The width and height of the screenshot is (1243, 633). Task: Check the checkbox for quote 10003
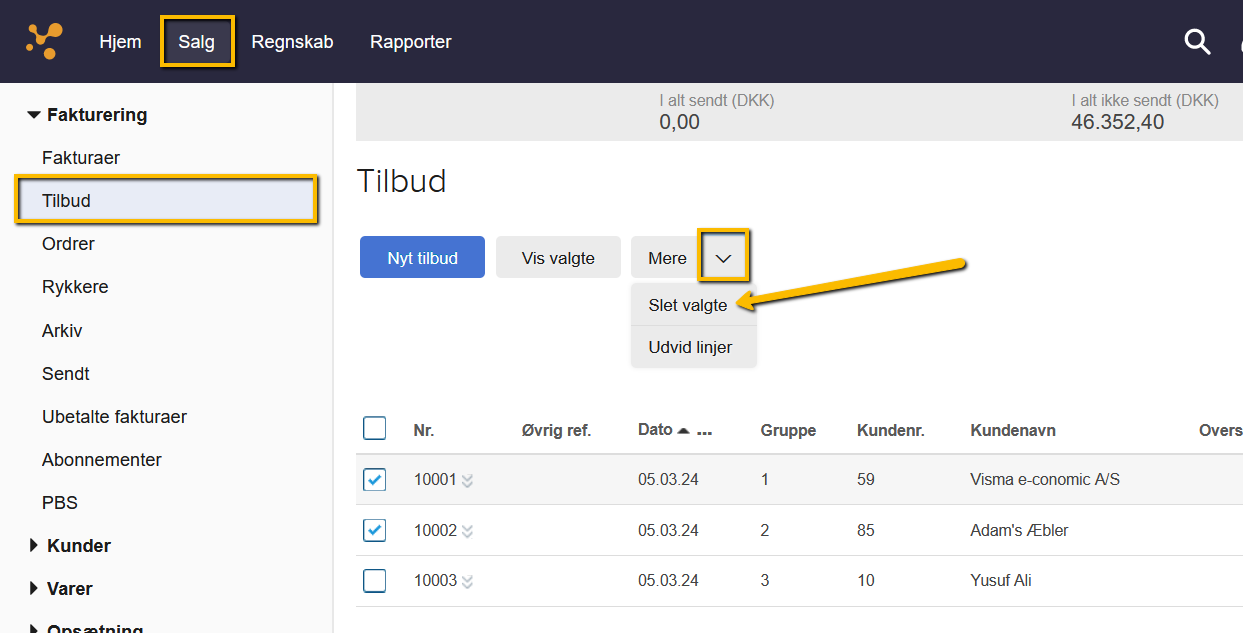coord(374,580)
